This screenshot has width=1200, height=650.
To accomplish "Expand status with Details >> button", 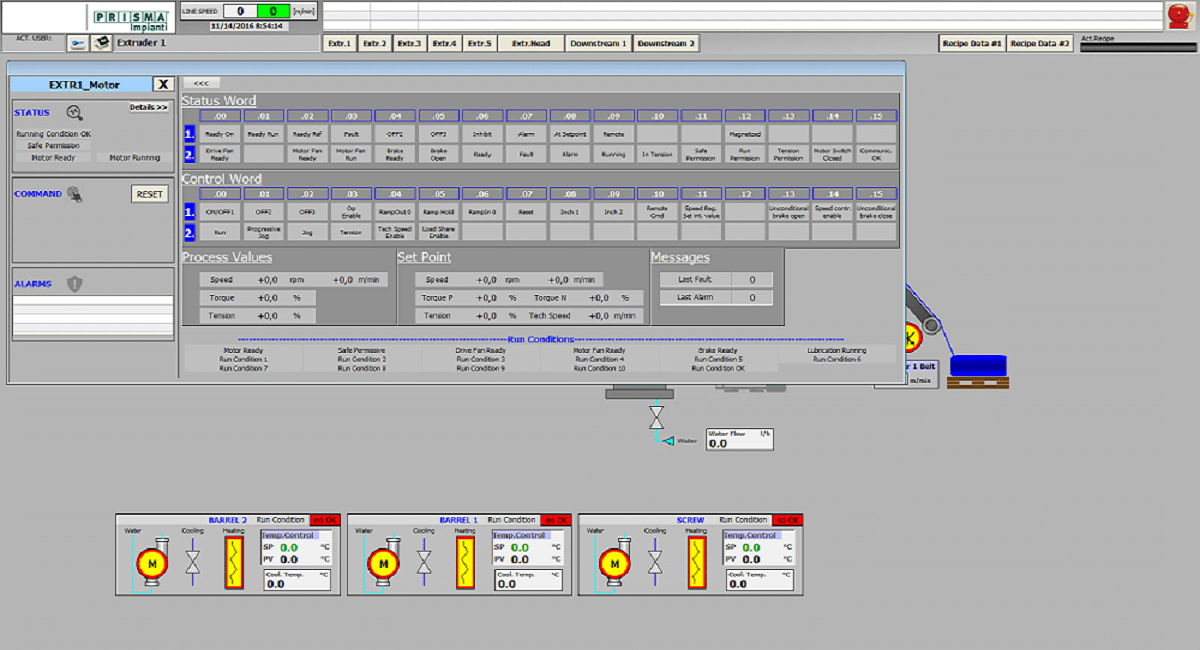I will click(x=149, y=107).
